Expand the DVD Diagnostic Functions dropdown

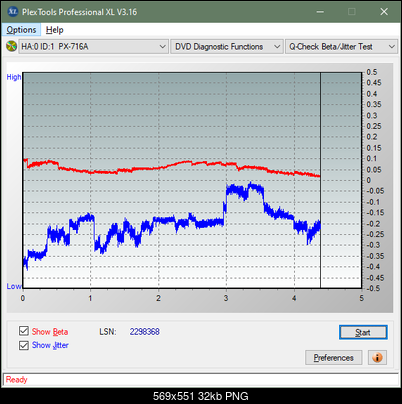[x=227, y=47]
